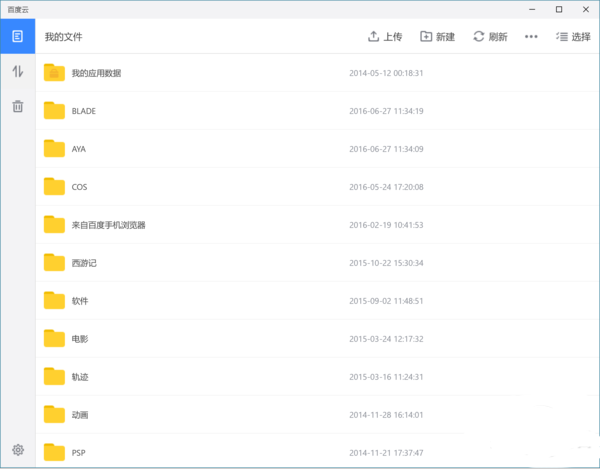Viewport: 600px width, 470px height.
Task: Click the 新建 new folder button
Action: (x=437, y=37)
